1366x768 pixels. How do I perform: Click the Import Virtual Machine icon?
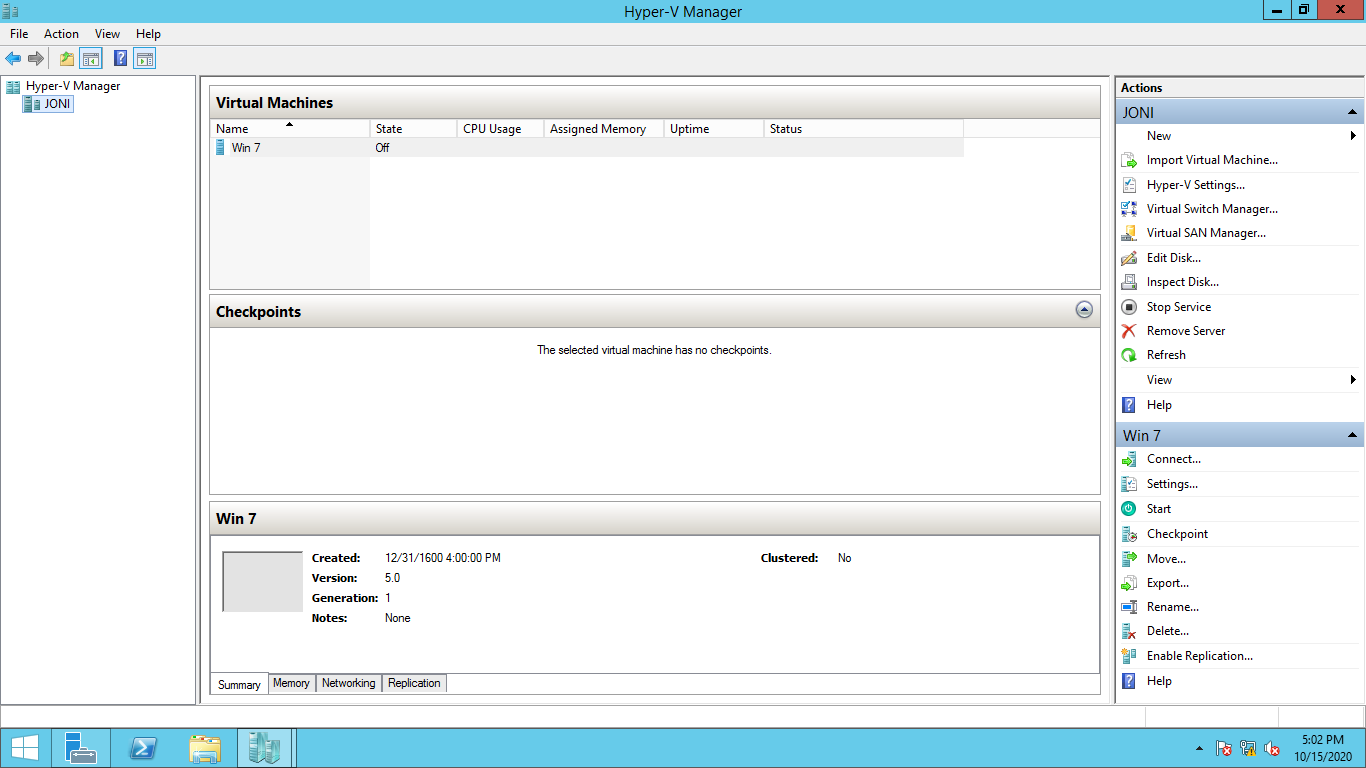1129,160
